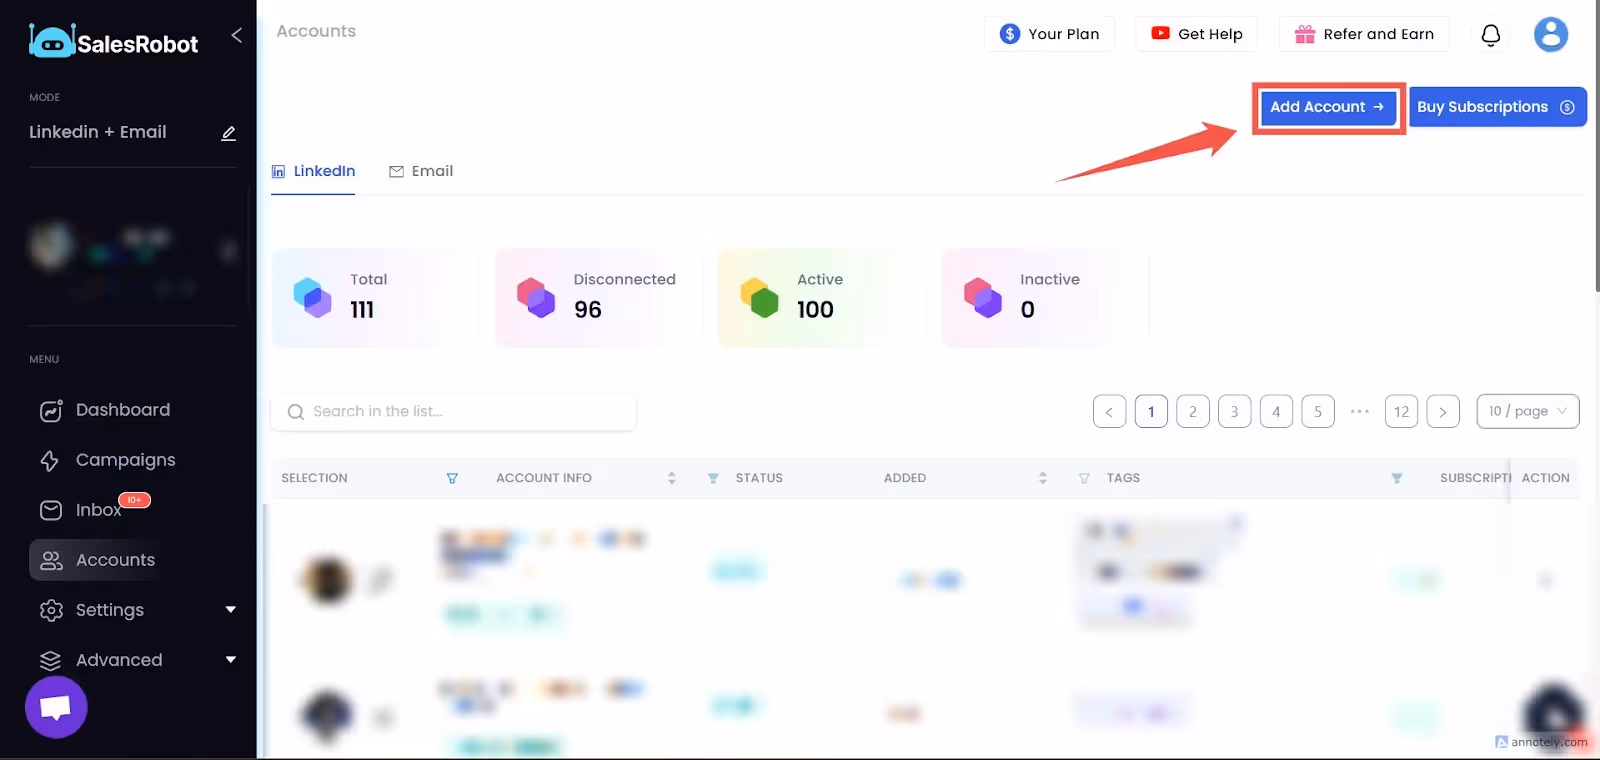Open the Account Info column filter
The height and width of the screenshot is (760, 1600).
[x=713, y=479]
